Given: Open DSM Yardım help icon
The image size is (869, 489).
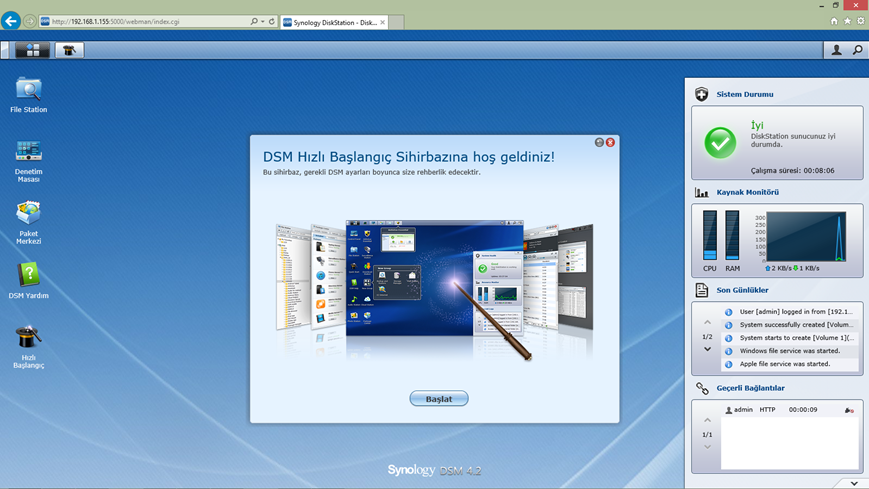Looking at the screenshot, I should click(28, 281).
